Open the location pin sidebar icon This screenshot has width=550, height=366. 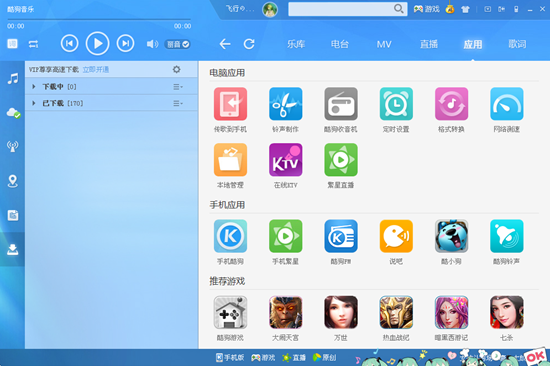click(x=13, y=181)
